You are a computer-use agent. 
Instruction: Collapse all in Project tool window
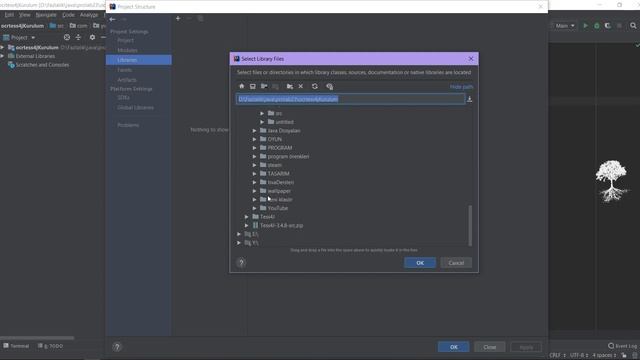(x=78, y=37)
